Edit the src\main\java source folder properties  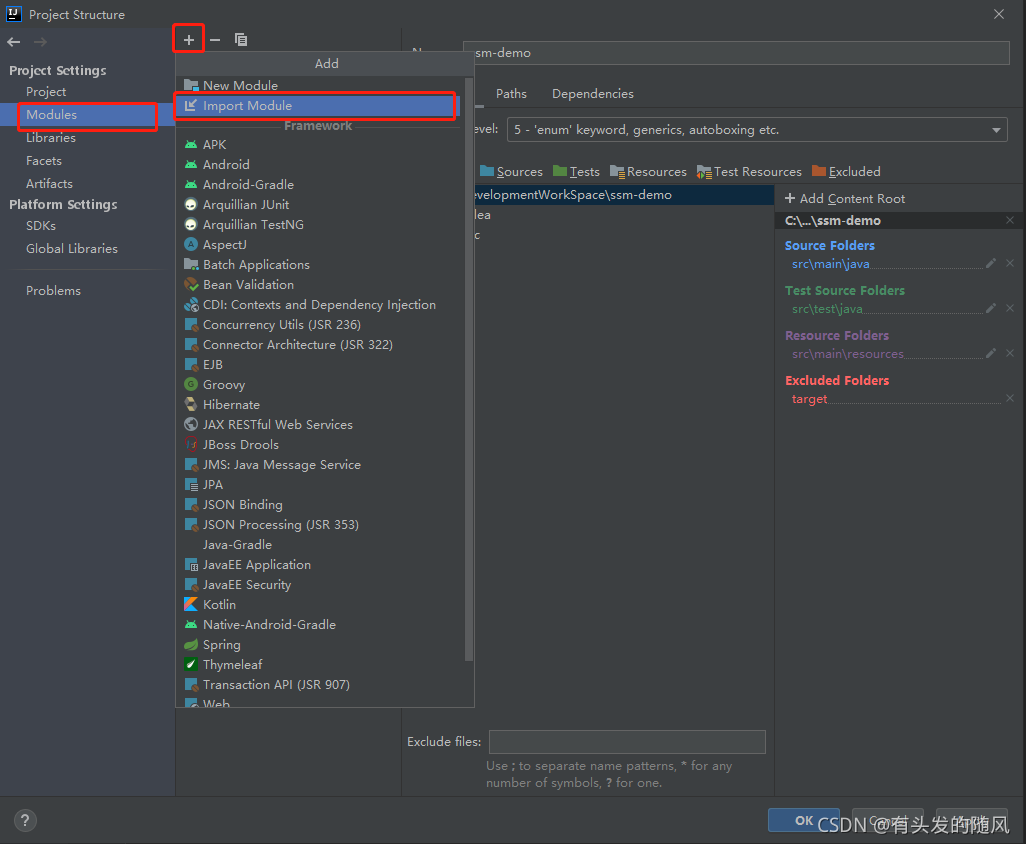tap(991, 263)
